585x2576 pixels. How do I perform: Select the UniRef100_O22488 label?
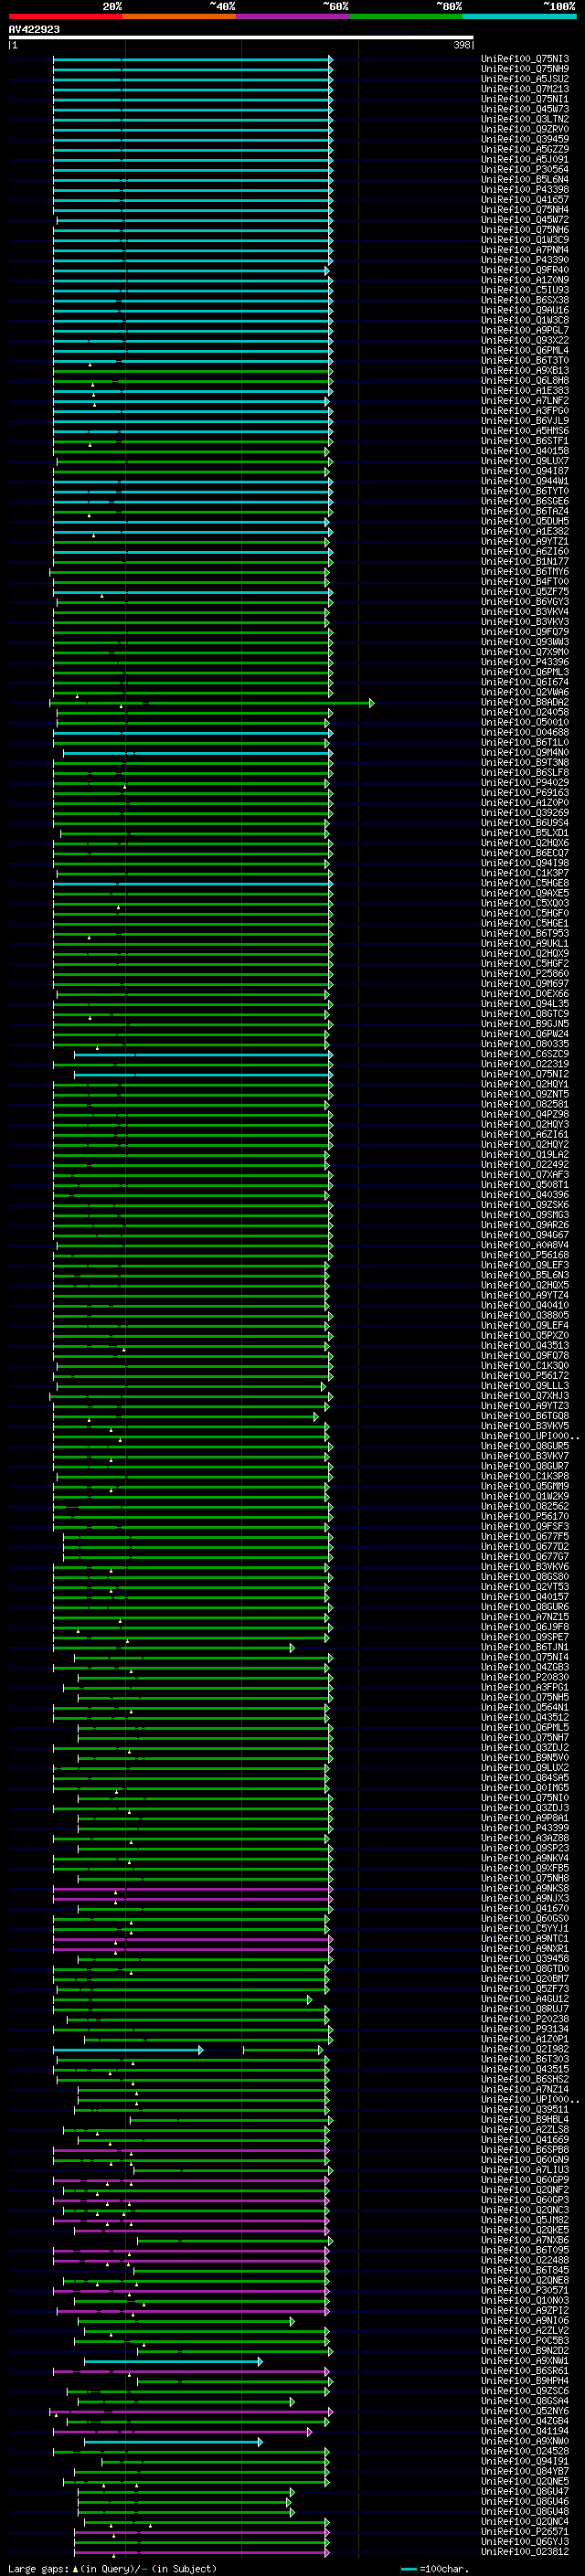coord(525,2259)
